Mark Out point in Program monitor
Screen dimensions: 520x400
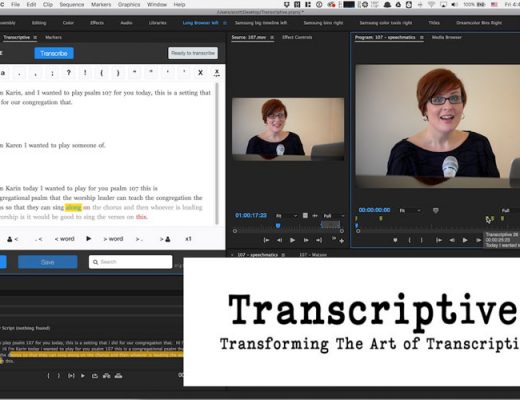422,240
